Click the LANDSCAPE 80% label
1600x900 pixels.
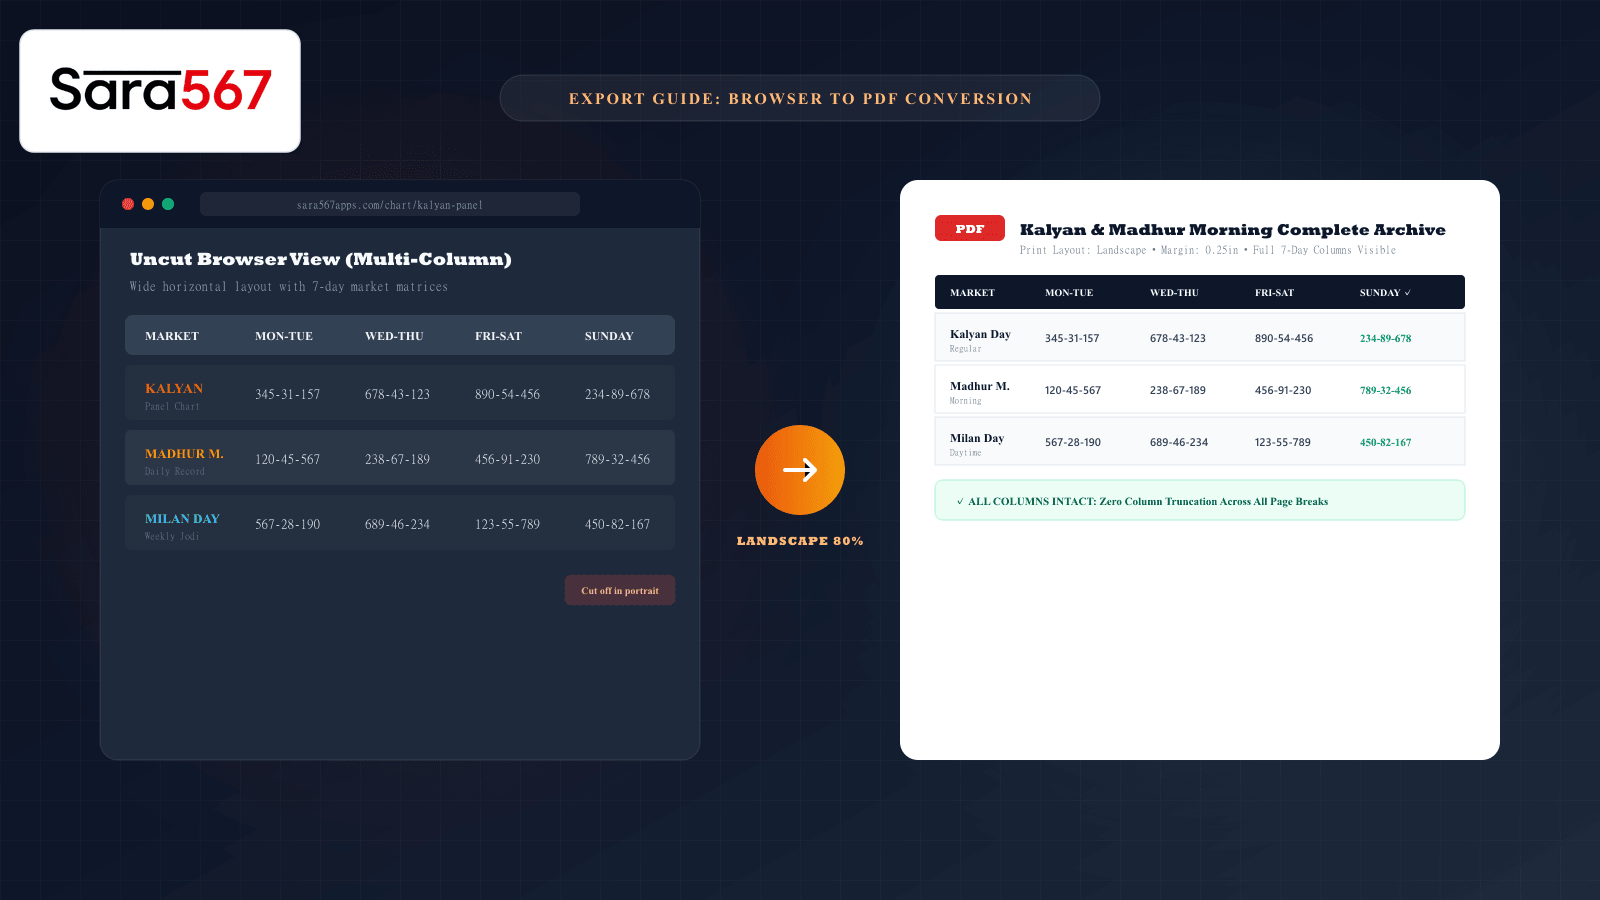(x=800, y=541)
